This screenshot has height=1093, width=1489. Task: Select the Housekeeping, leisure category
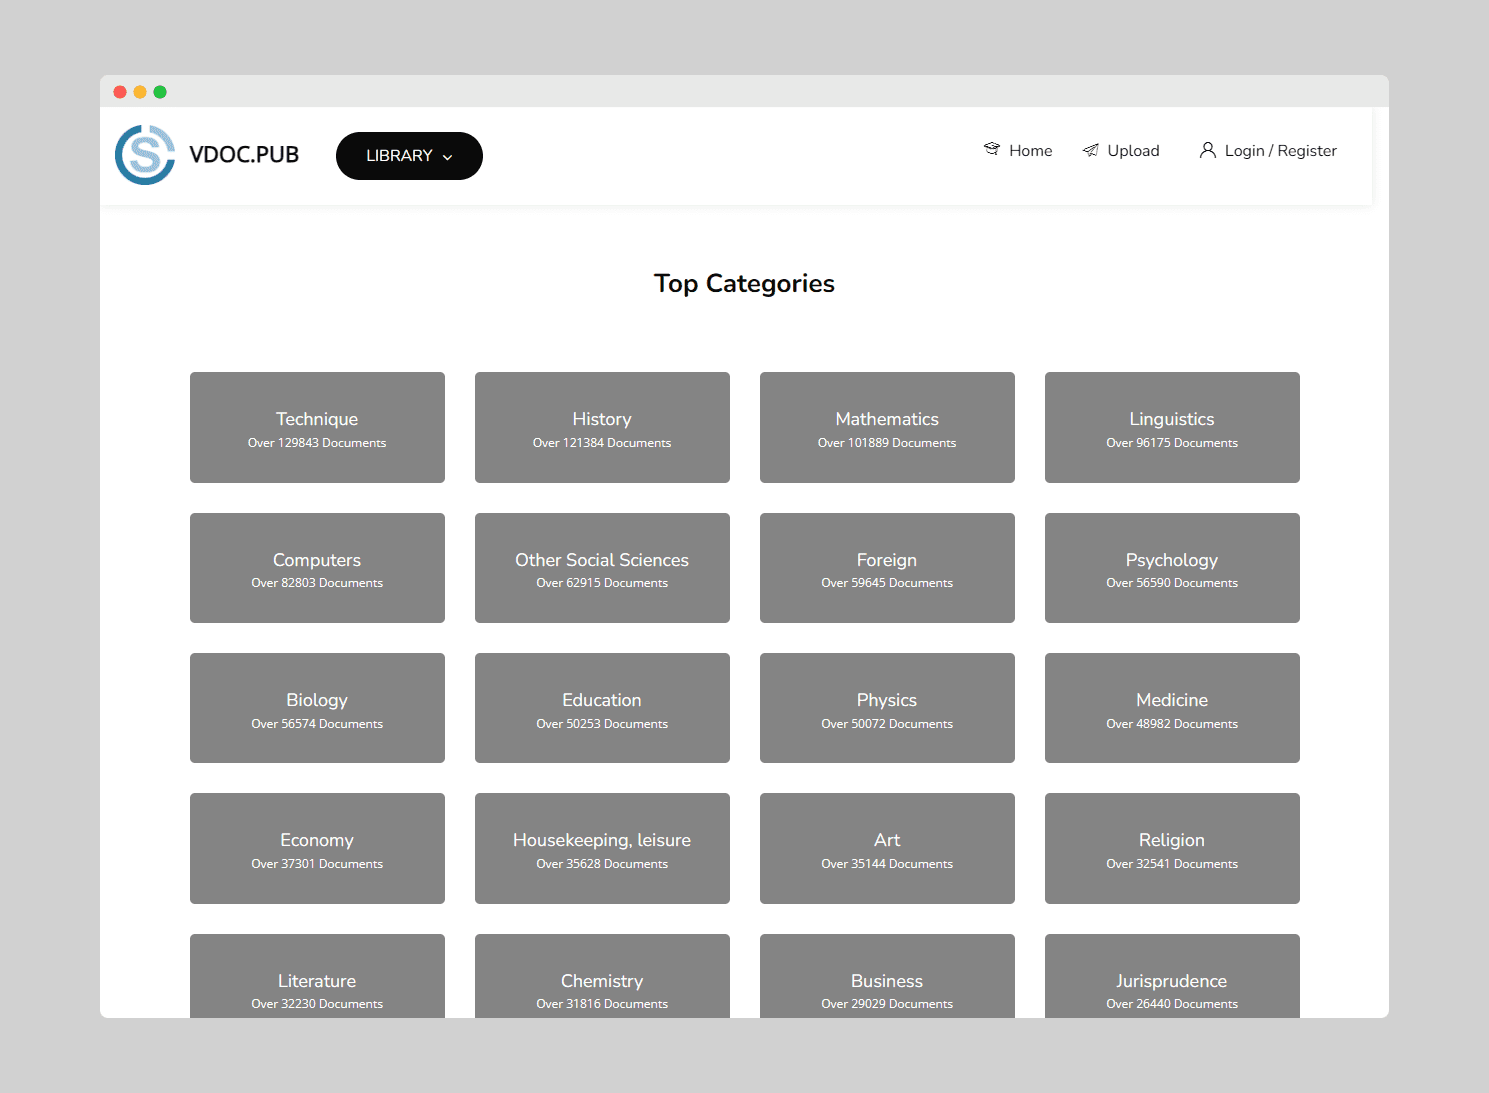point(602,848)
